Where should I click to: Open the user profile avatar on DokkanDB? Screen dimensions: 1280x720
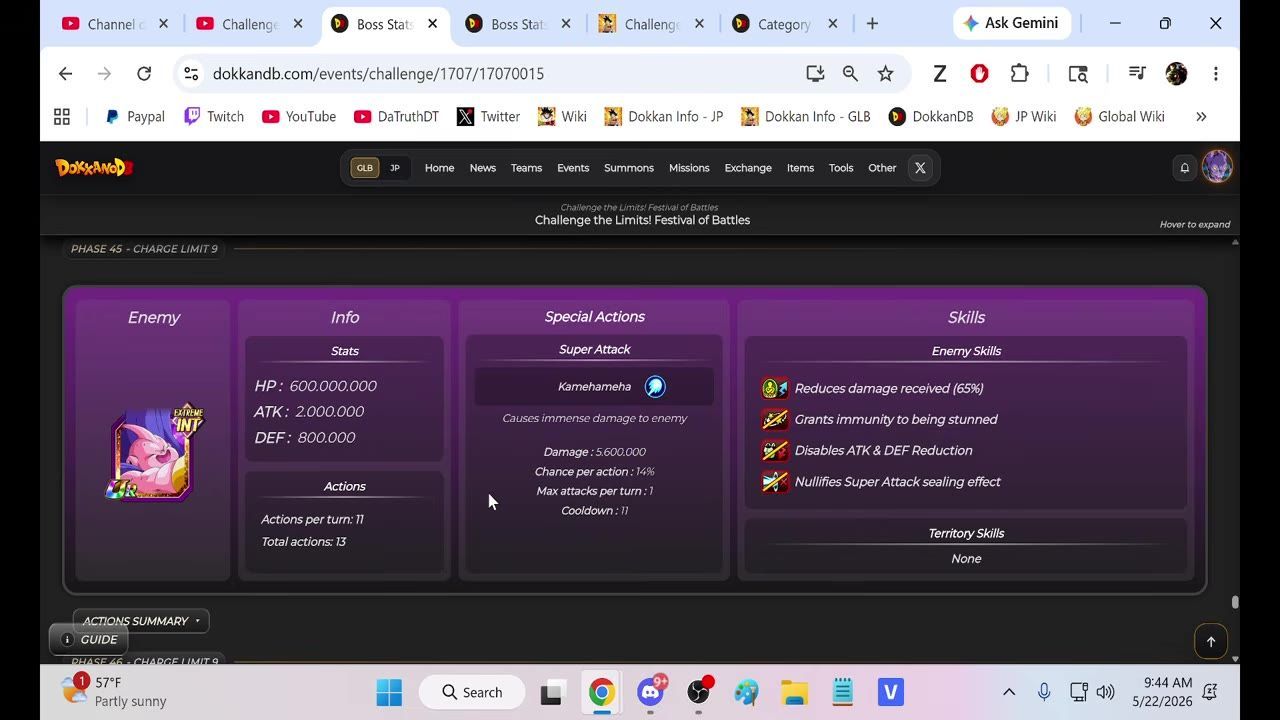click(1217, 167)
